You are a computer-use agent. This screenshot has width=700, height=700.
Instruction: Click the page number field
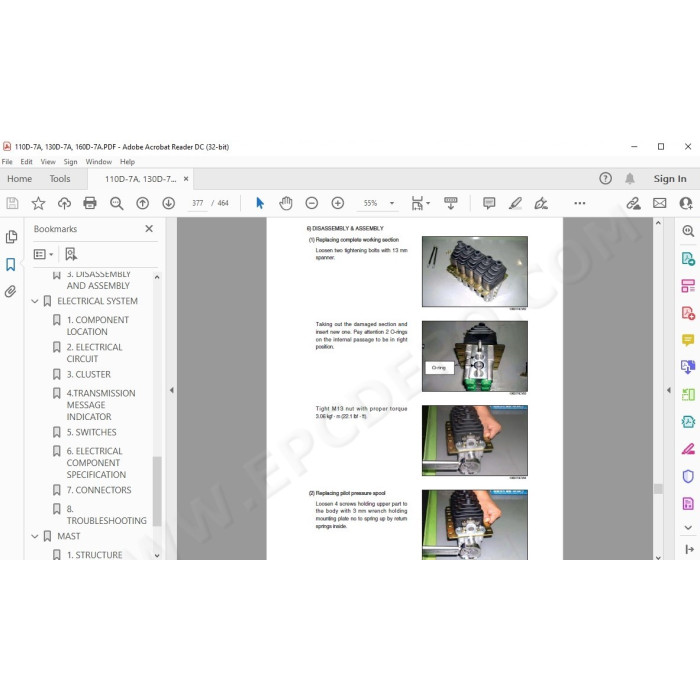197,203
